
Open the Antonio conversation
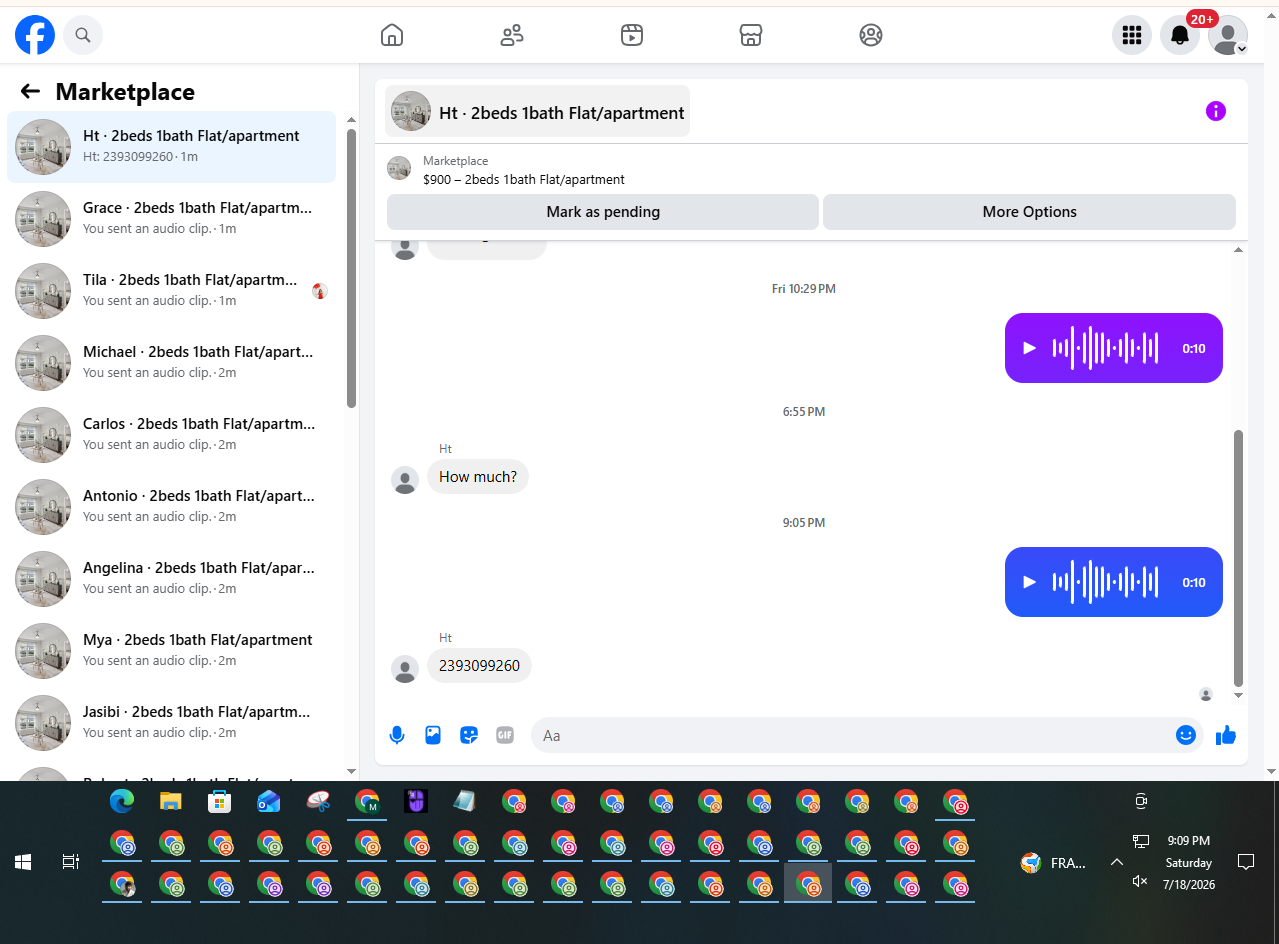click(x=171, y=507)
